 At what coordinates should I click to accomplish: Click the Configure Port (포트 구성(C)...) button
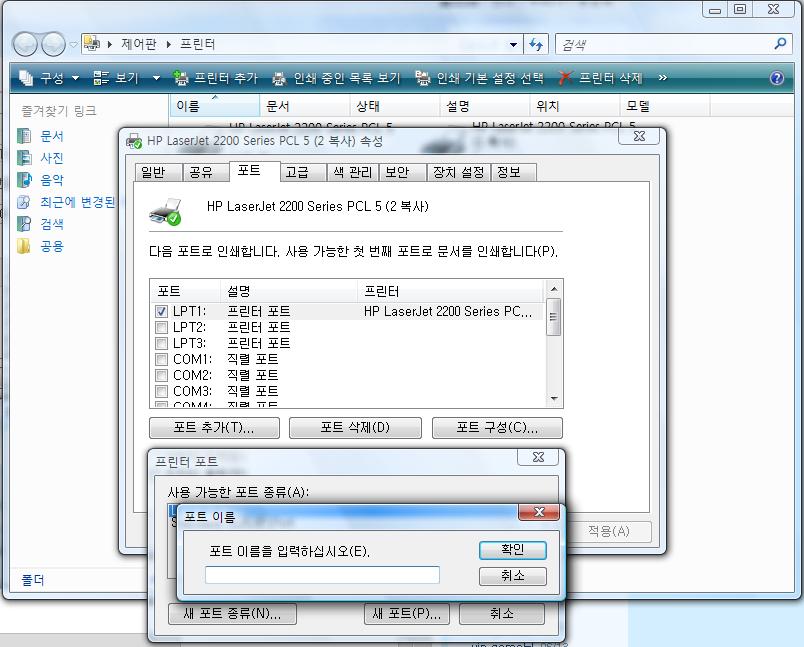pyautogui.click(x=497, y=428)
